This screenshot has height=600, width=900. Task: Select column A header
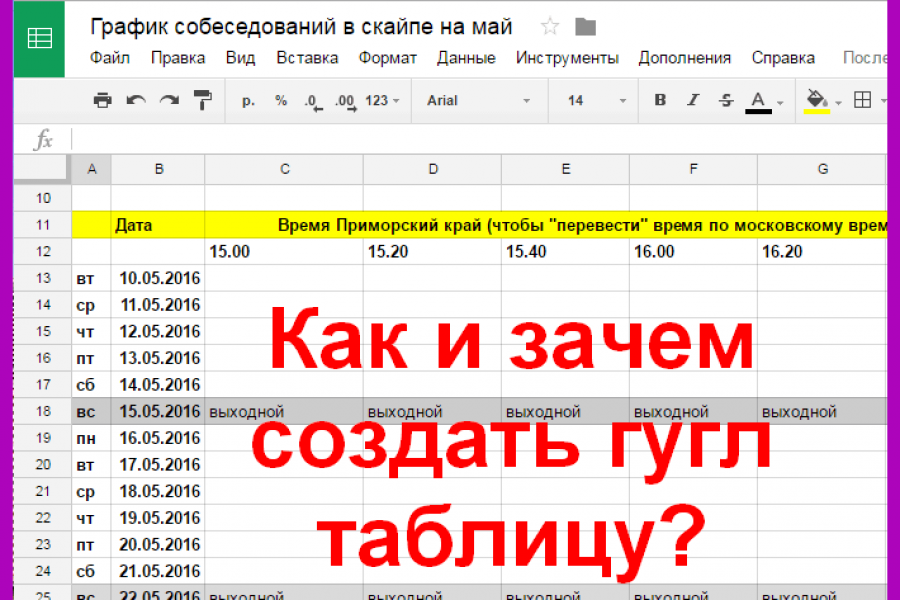pos(91,169)
